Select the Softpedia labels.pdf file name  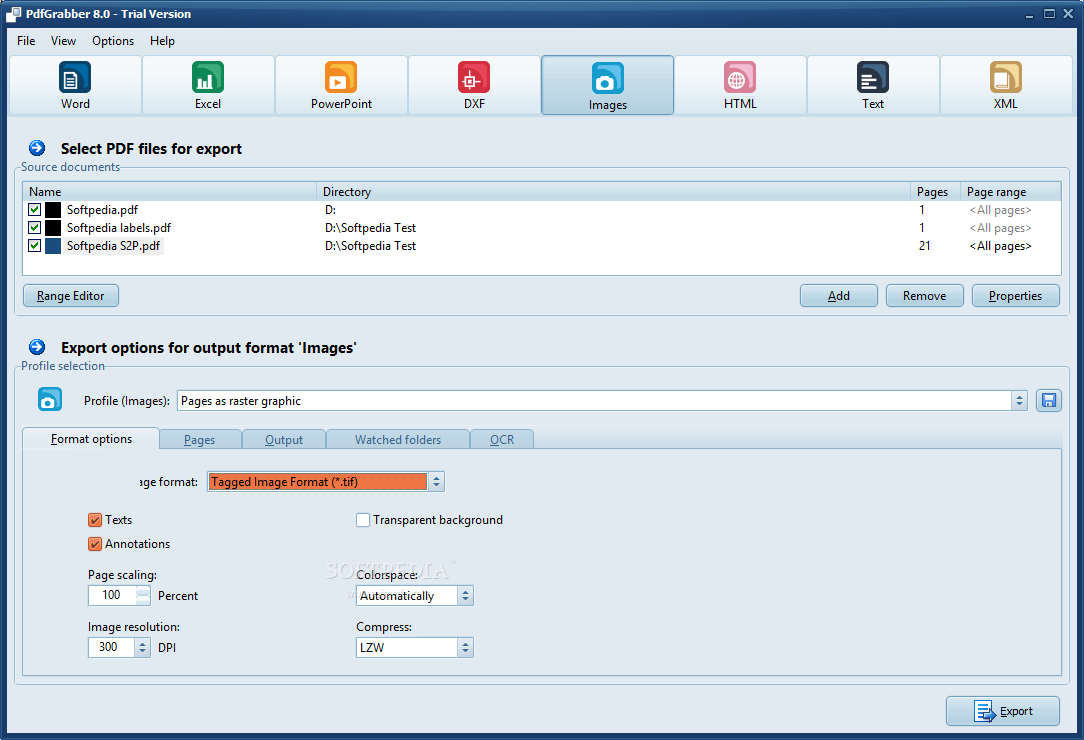(119, 228)
